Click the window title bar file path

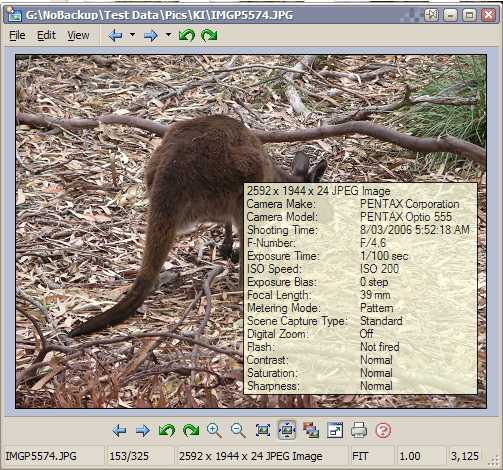(160, 15)
